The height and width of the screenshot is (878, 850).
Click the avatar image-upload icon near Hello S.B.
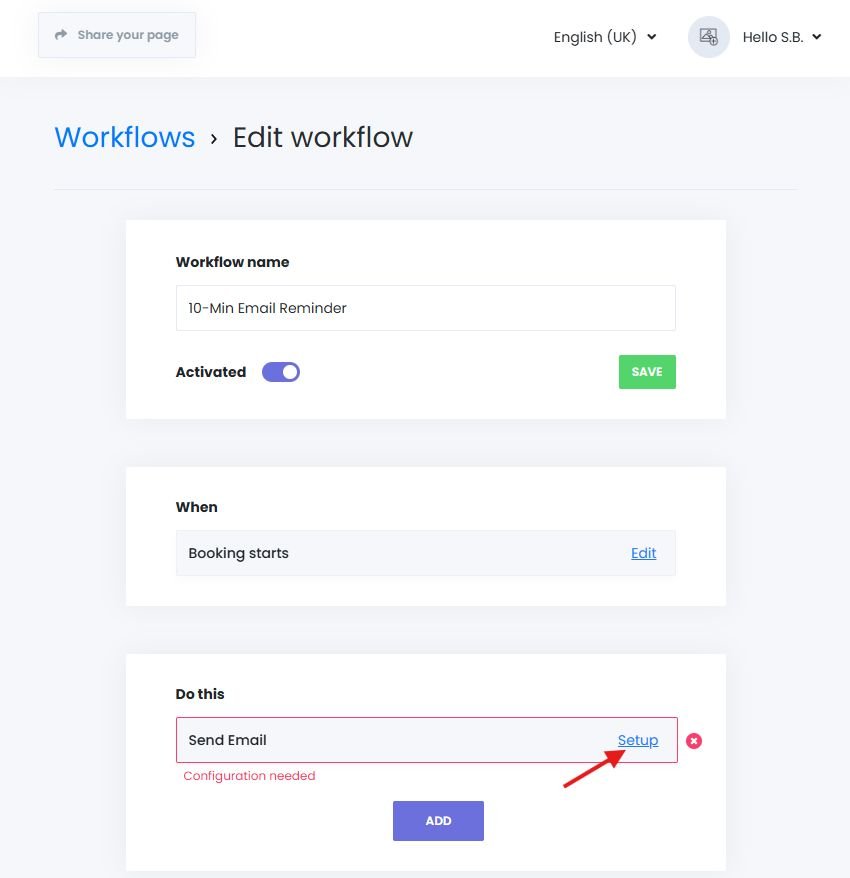point(708,36)
